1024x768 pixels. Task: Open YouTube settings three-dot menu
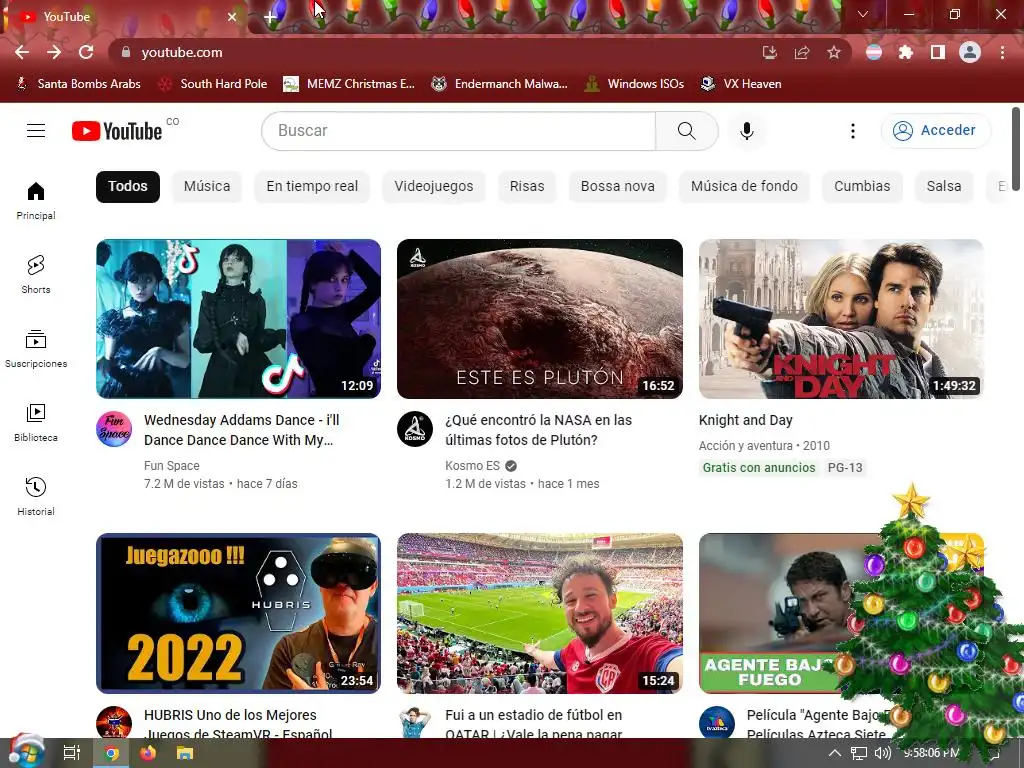852,131
